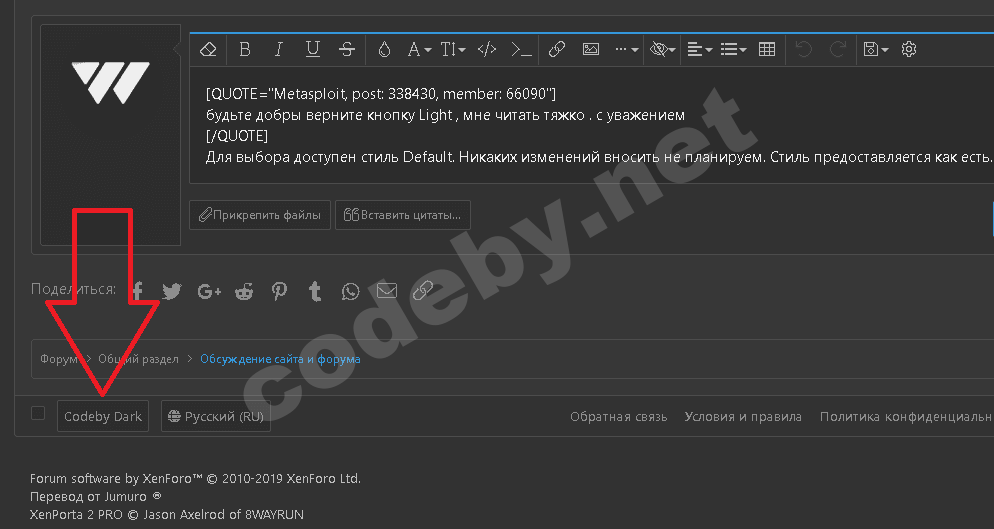Screen dimensions: 994x529
Task: Click the insert image icon
Action: pos(591,49)
